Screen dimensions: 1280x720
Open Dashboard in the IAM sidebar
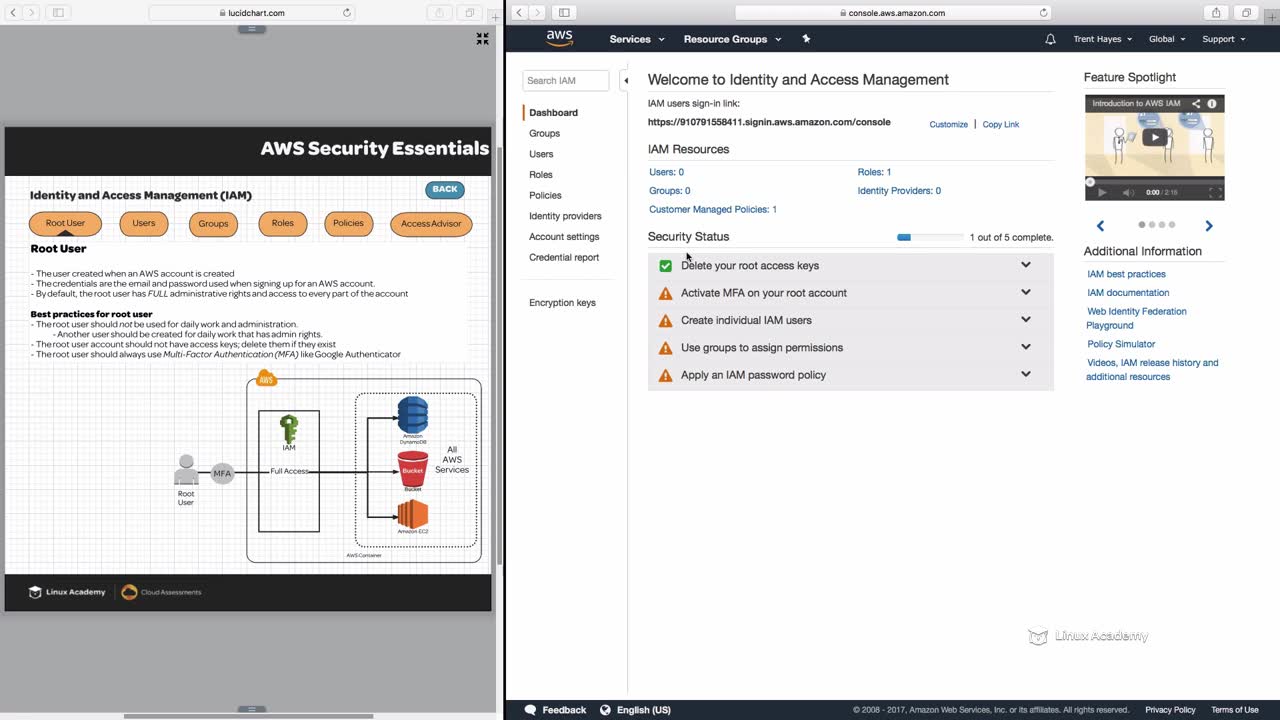(x=553, y=113)
